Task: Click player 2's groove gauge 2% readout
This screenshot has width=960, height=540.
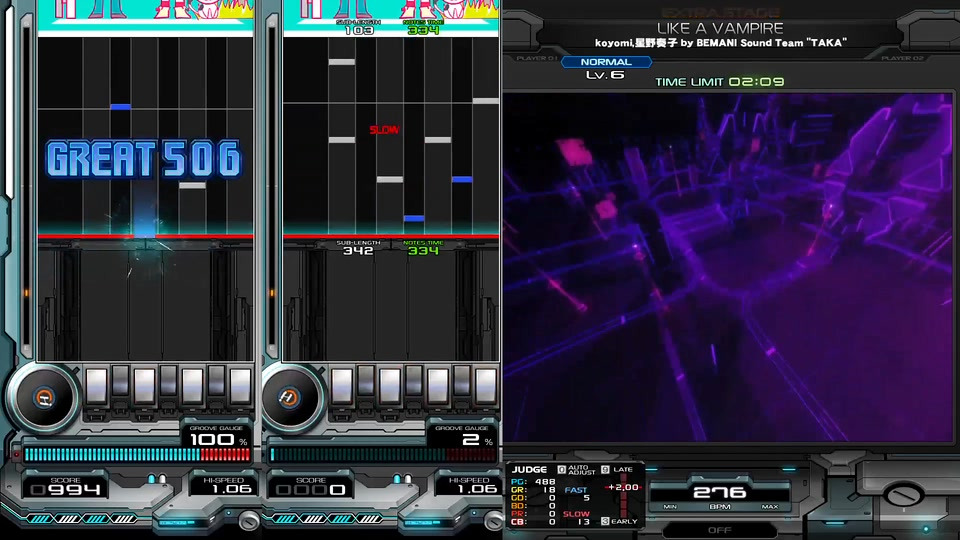Action: click(477, 440)
